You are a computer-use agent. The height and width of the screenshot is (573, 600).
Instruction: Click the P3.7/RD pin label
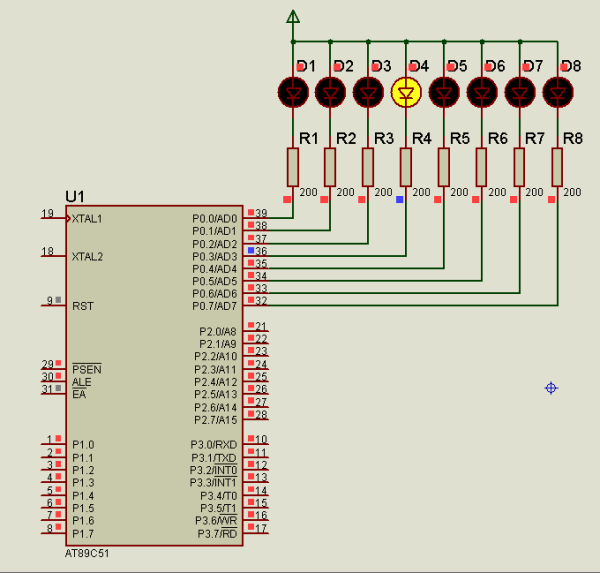(217, 534)
